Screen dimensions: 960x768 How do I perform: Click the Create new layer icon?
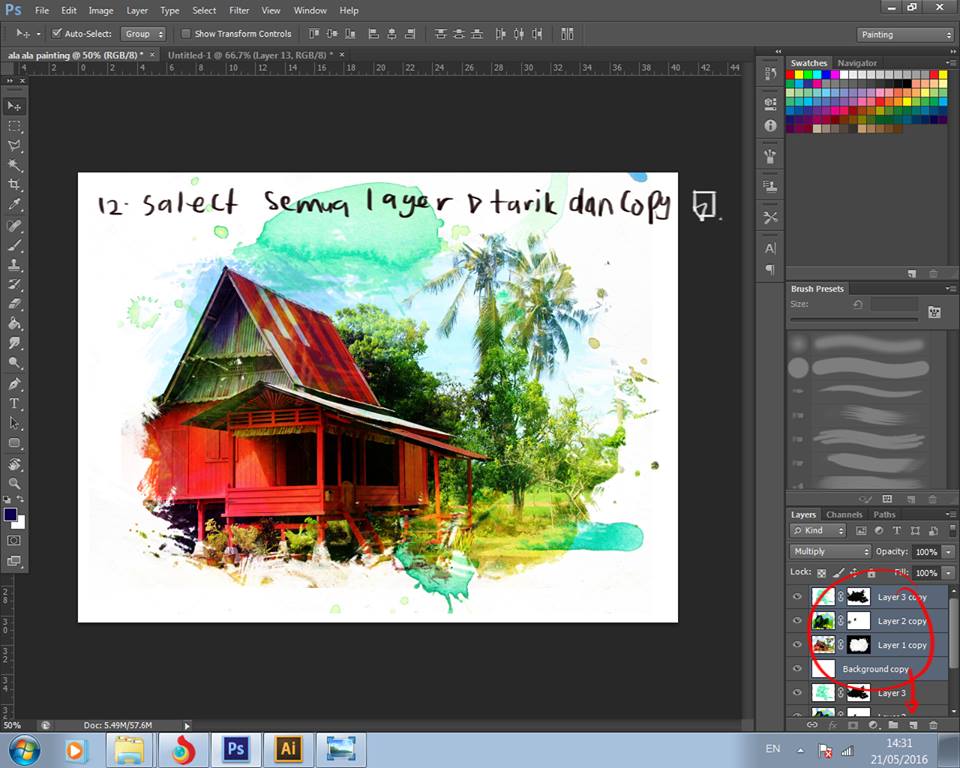click(913, 725)
